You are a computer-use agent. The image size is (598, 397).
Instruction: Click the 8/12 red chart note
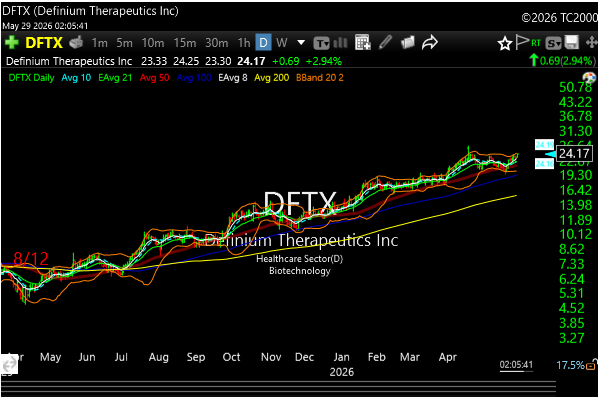tap(31, 259)
